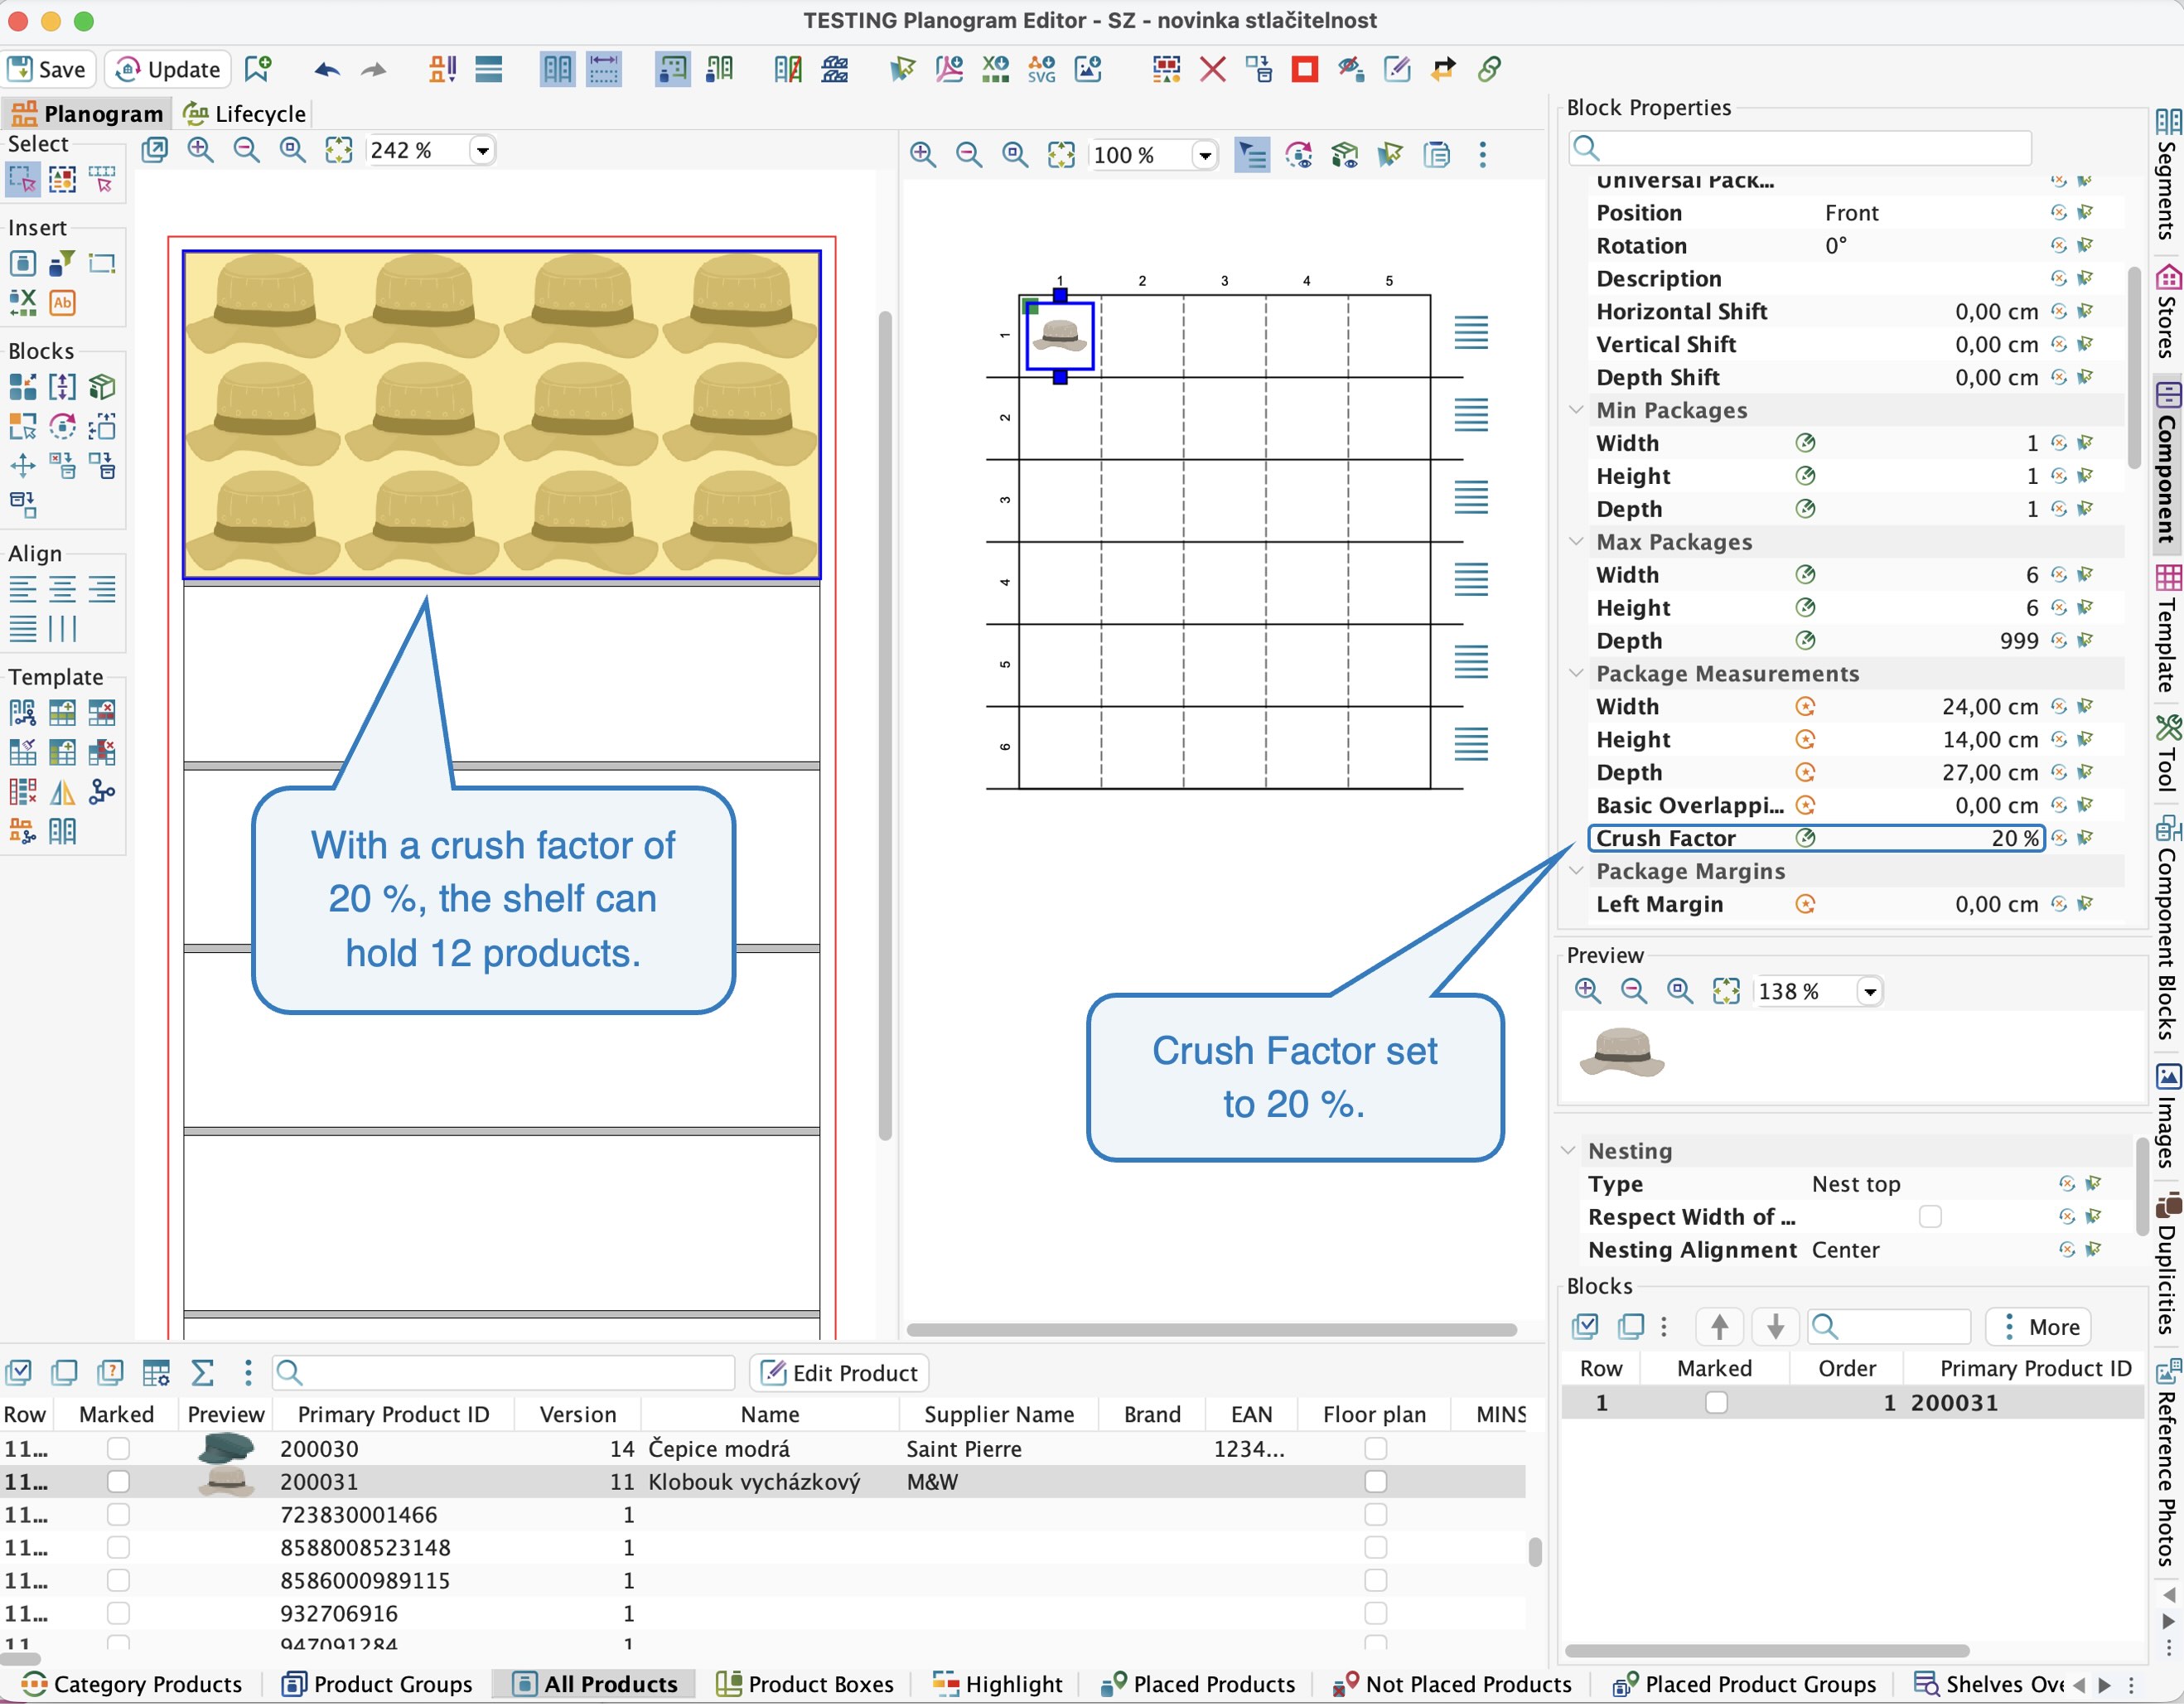The height and width of the screenshot is (1707, 2184).
Task: Fit planogram view to window
Action: click(339, 150)
